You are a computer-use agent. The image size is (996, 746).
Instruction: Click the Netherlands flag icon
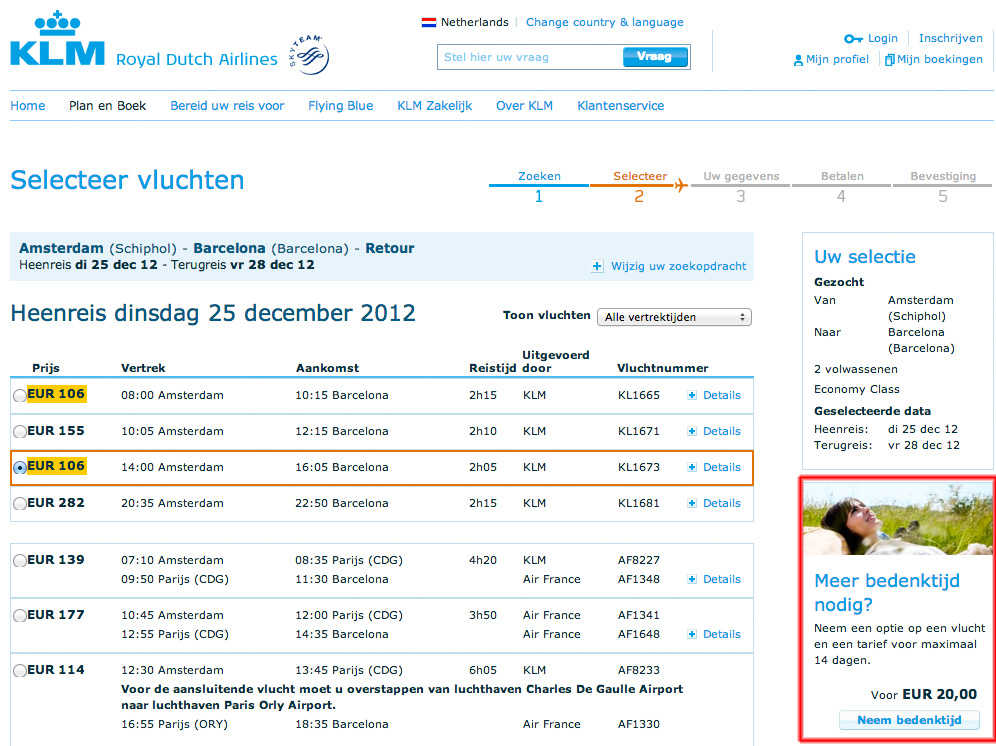(428, 22)
